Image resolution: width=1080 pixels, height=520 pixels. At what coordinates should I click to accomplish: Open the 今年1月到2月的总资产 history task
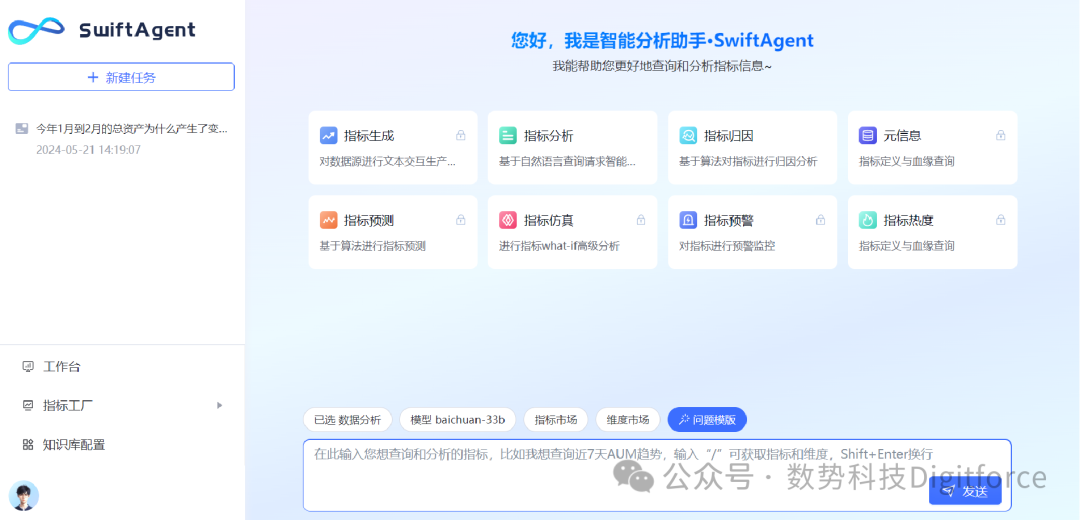pos(132,128)
